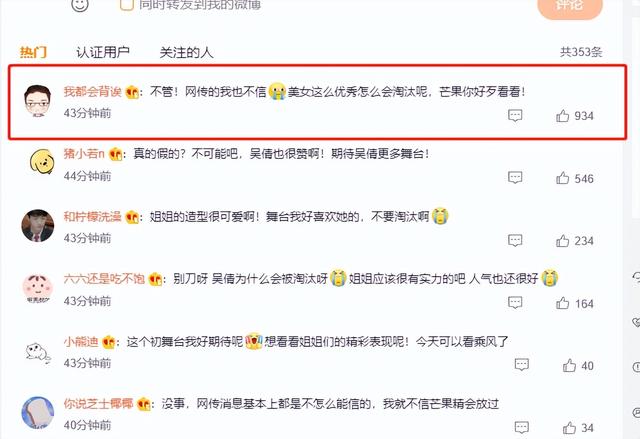Open 我都会背诶 username profile link
This screenshot has width=640, height=439.
(x=93, y=91)
